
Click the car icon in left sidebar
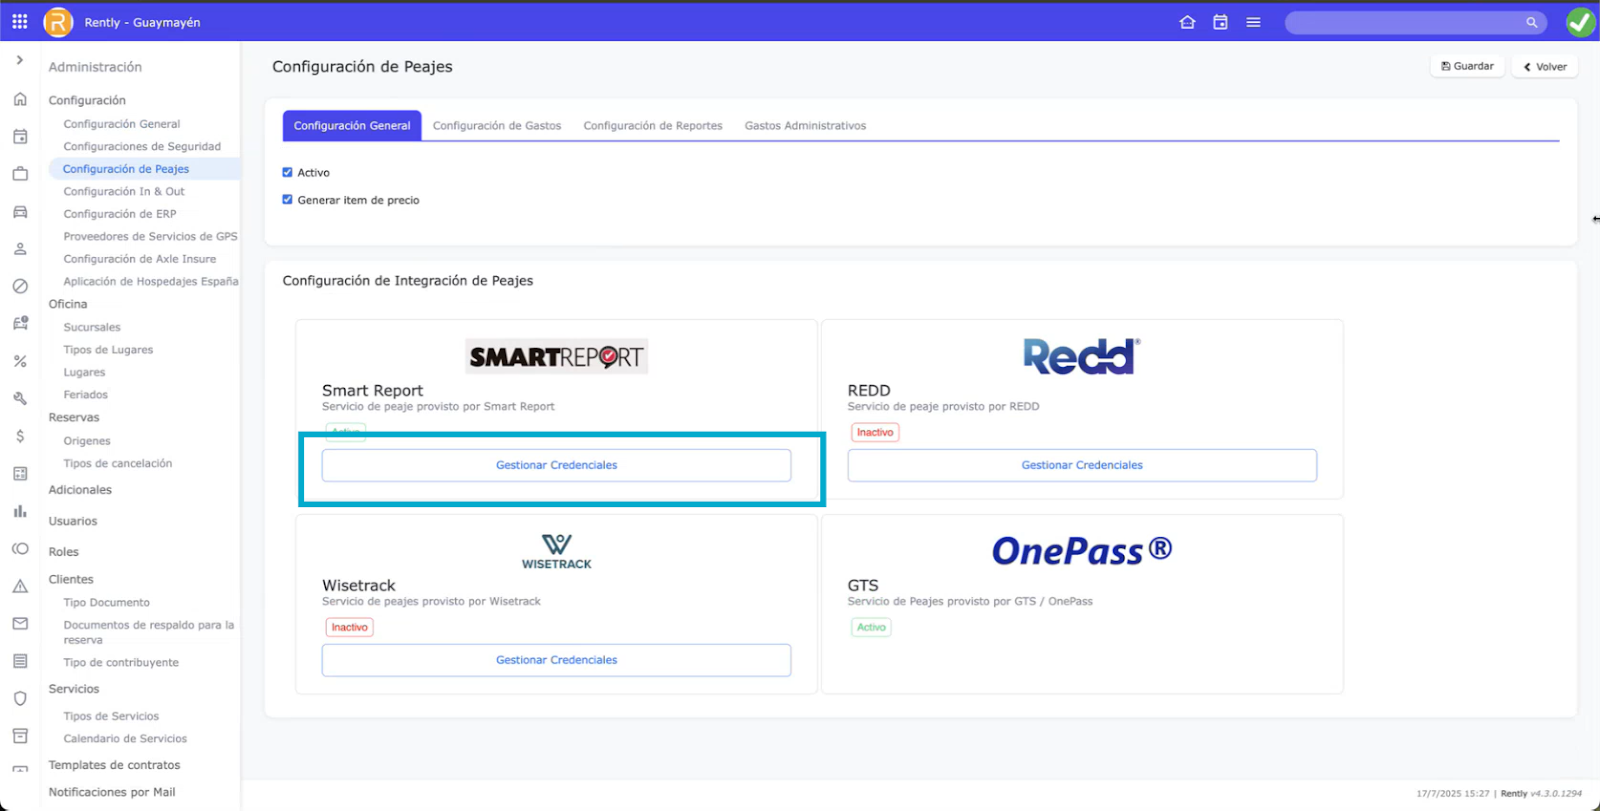coord(20,212)
